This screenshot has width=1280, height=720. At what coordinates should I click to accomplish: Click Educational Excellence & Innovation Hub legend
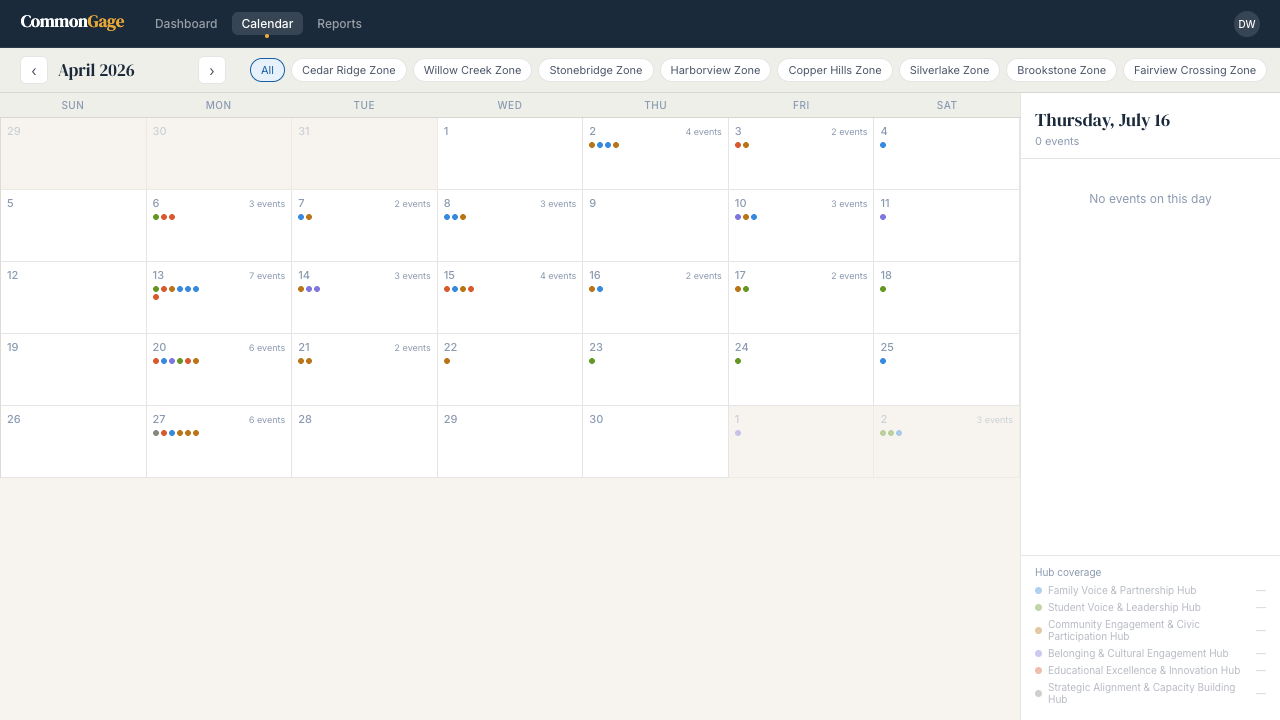[x=1150, y=670]
